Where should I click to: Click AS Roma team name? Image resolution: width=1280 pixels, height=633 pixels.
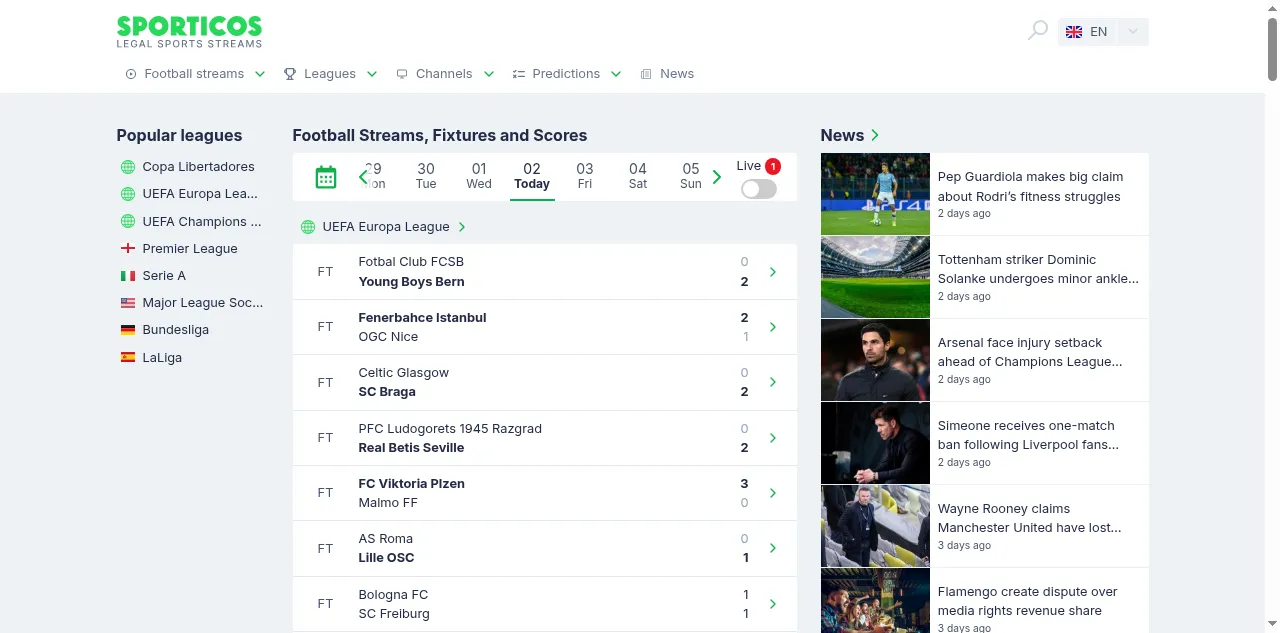click(386, 539)
